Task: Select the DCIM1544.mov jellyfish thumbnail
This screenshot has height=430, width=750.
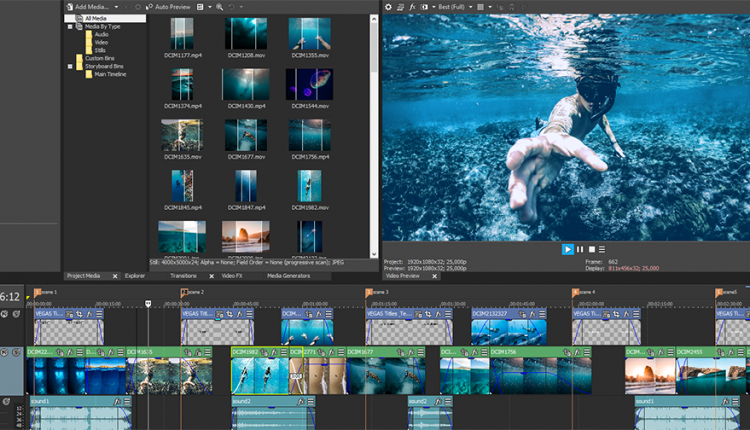Action: 309,85
